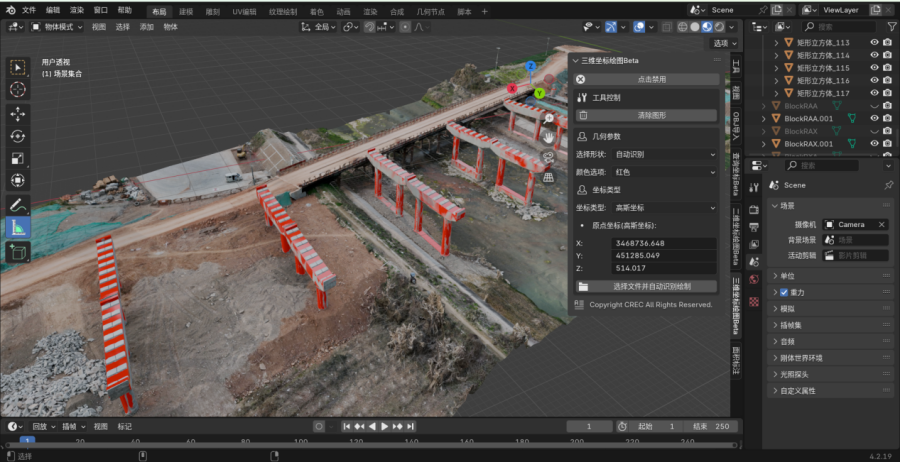Viewport: 900px width, 462px height.
Task: Open the 文件 File menu
Action: (x=28, y=10)
